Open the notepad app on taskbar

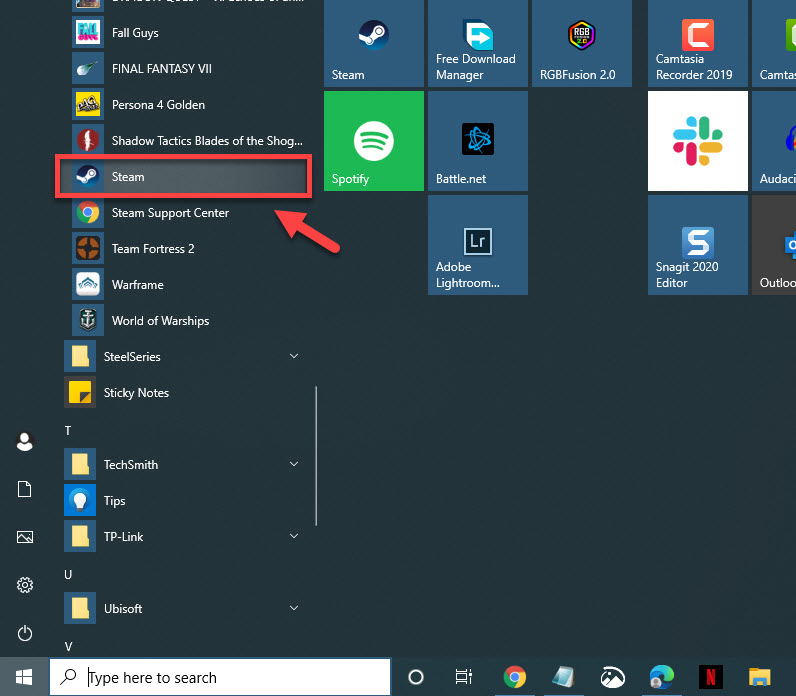pyautogui.click(x=563, y=677)
